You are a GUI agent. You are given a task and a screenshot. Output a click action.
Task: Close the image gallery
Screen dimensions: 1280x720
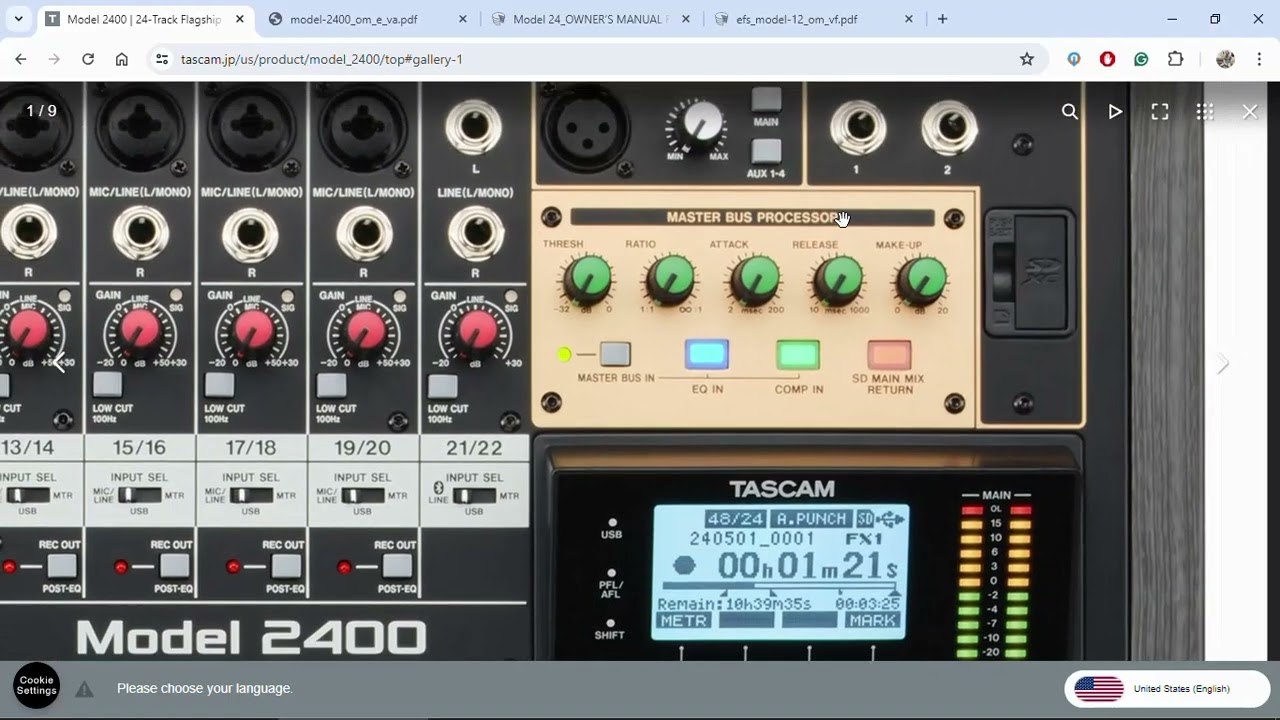point(1250,112)
